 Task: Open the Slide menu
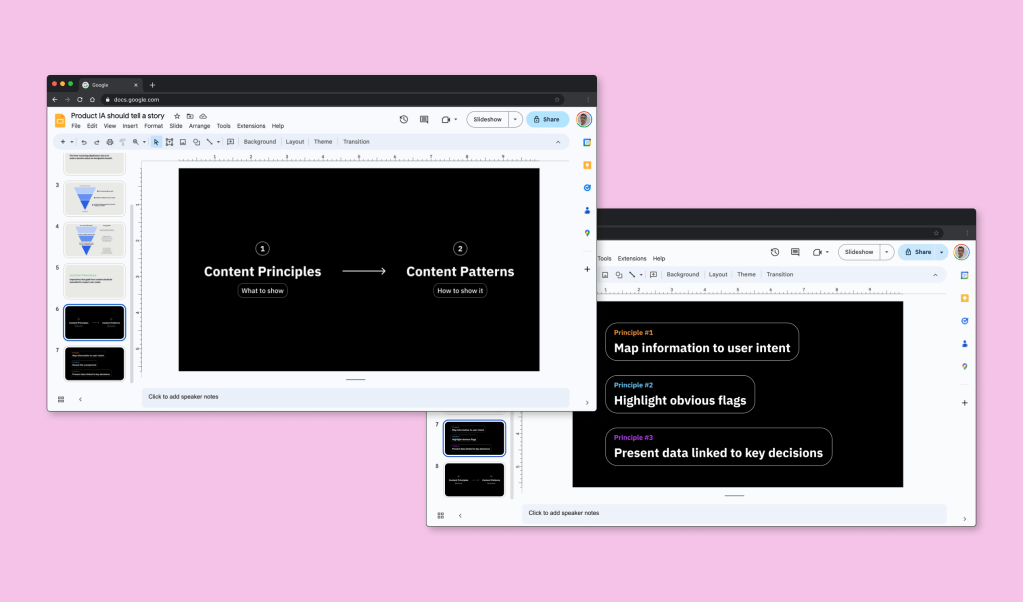175,126
